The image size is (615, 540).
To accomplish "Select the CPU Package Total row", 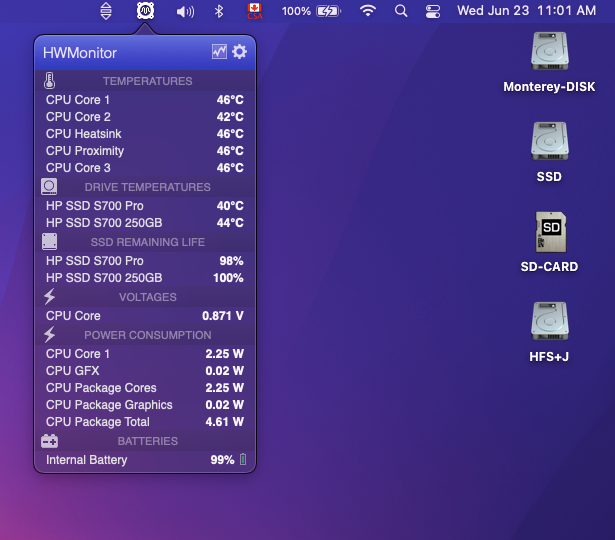I will pyautogui.click(x=145, y=422).
